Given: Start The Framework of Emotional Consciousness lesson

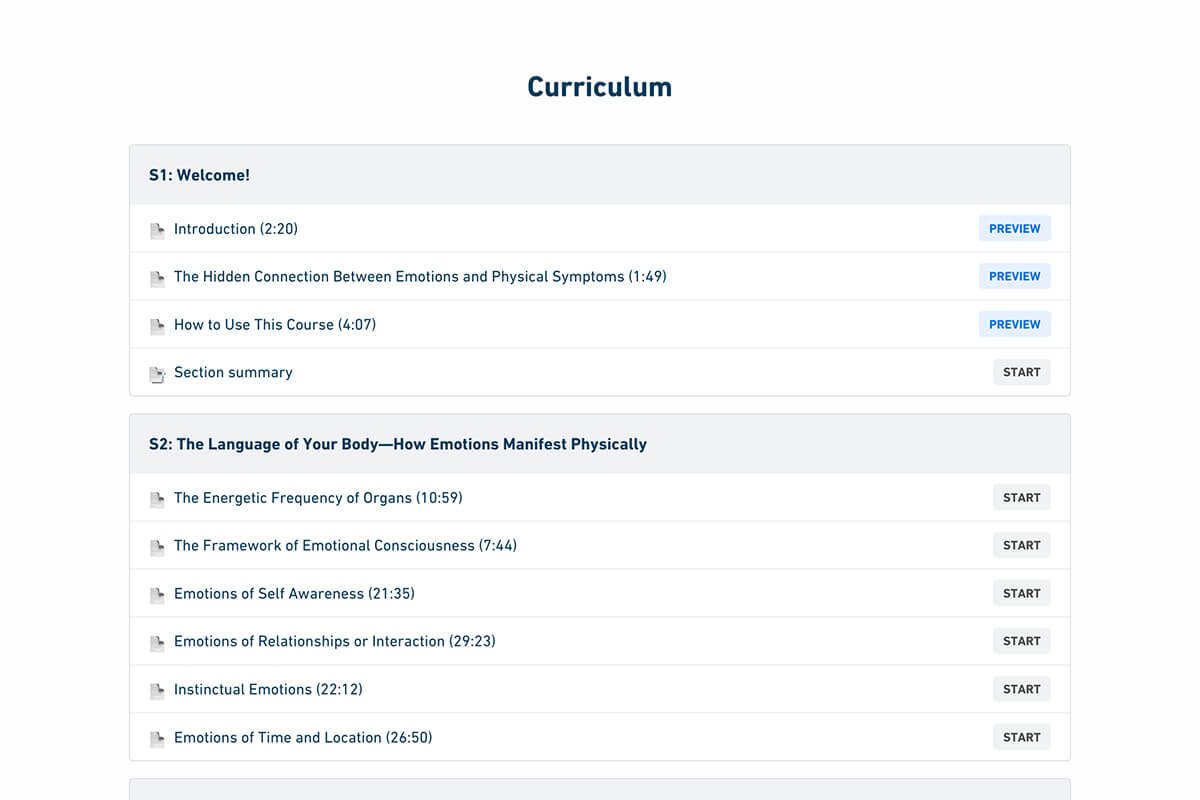Looking at the screenshot, I should [x=1022, y=545].
